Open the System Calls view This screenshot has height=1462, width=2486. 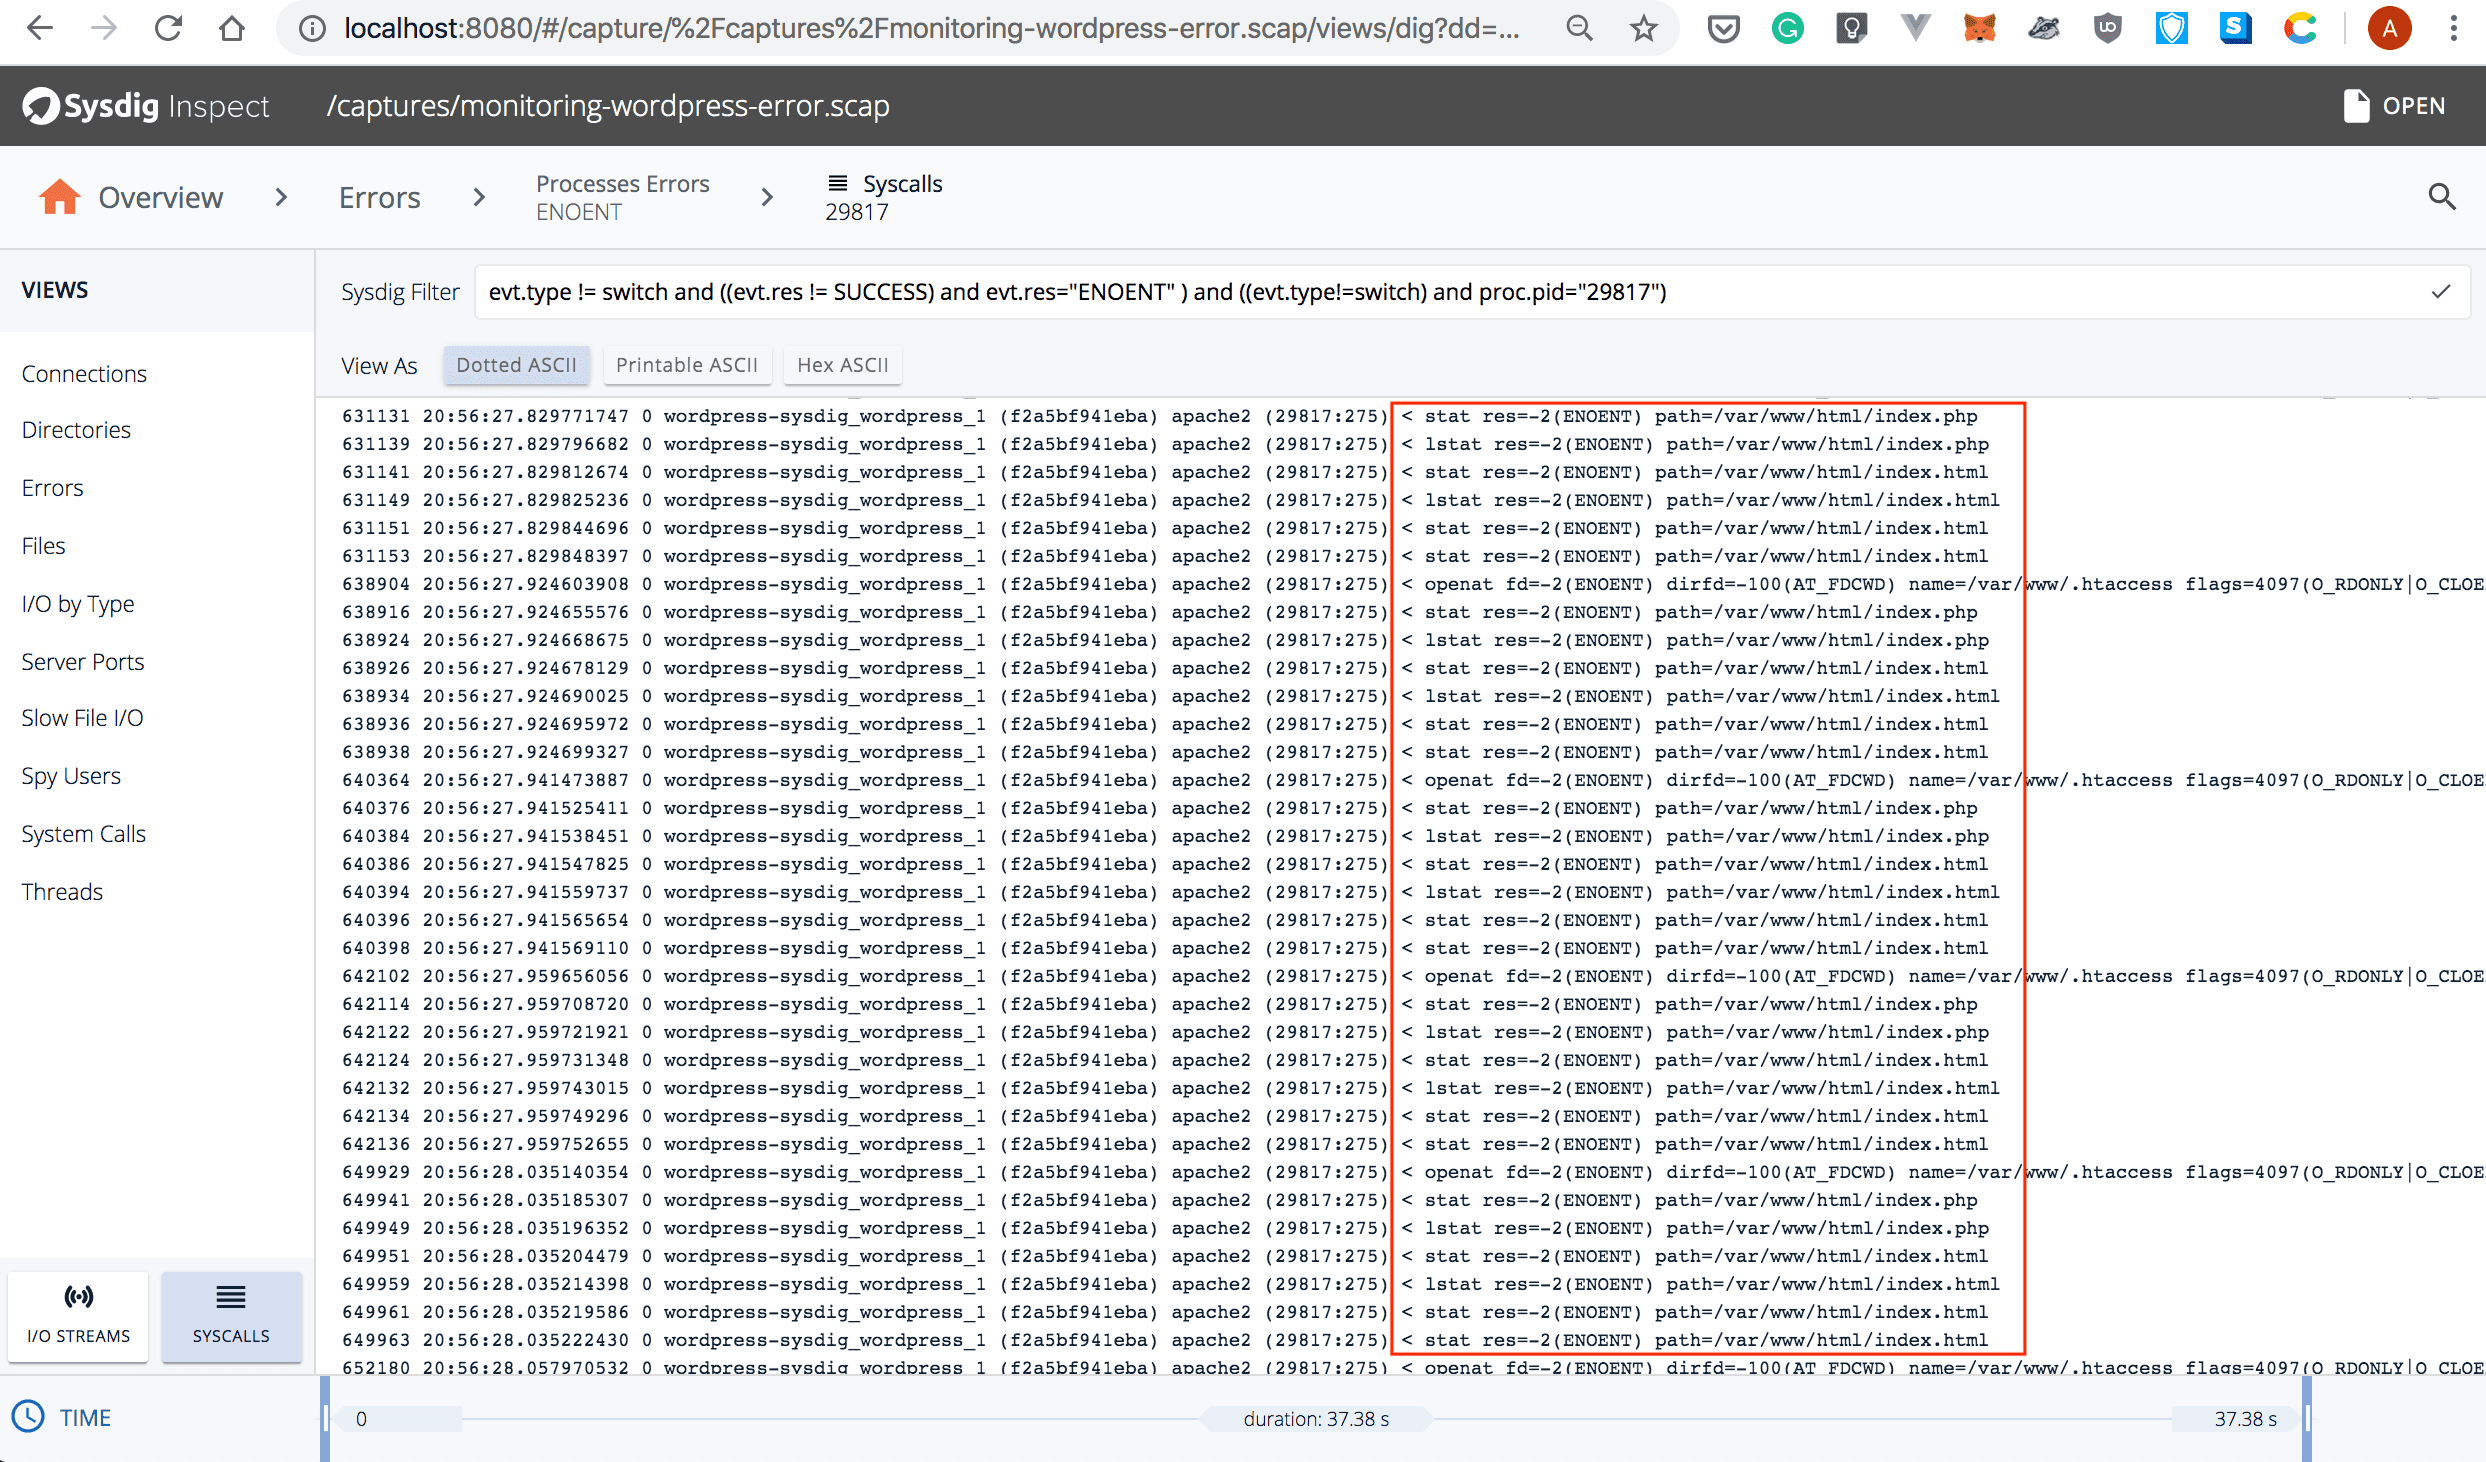pos(84,834)
